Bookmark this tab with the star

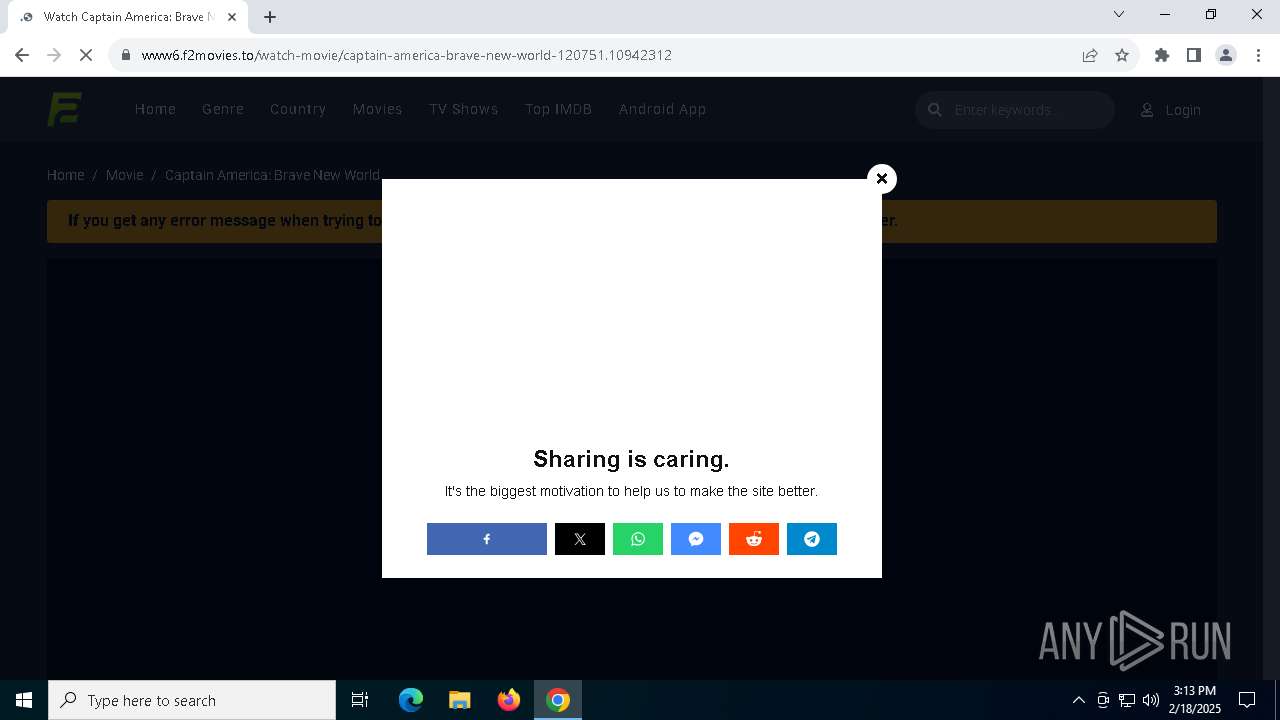1122,55
